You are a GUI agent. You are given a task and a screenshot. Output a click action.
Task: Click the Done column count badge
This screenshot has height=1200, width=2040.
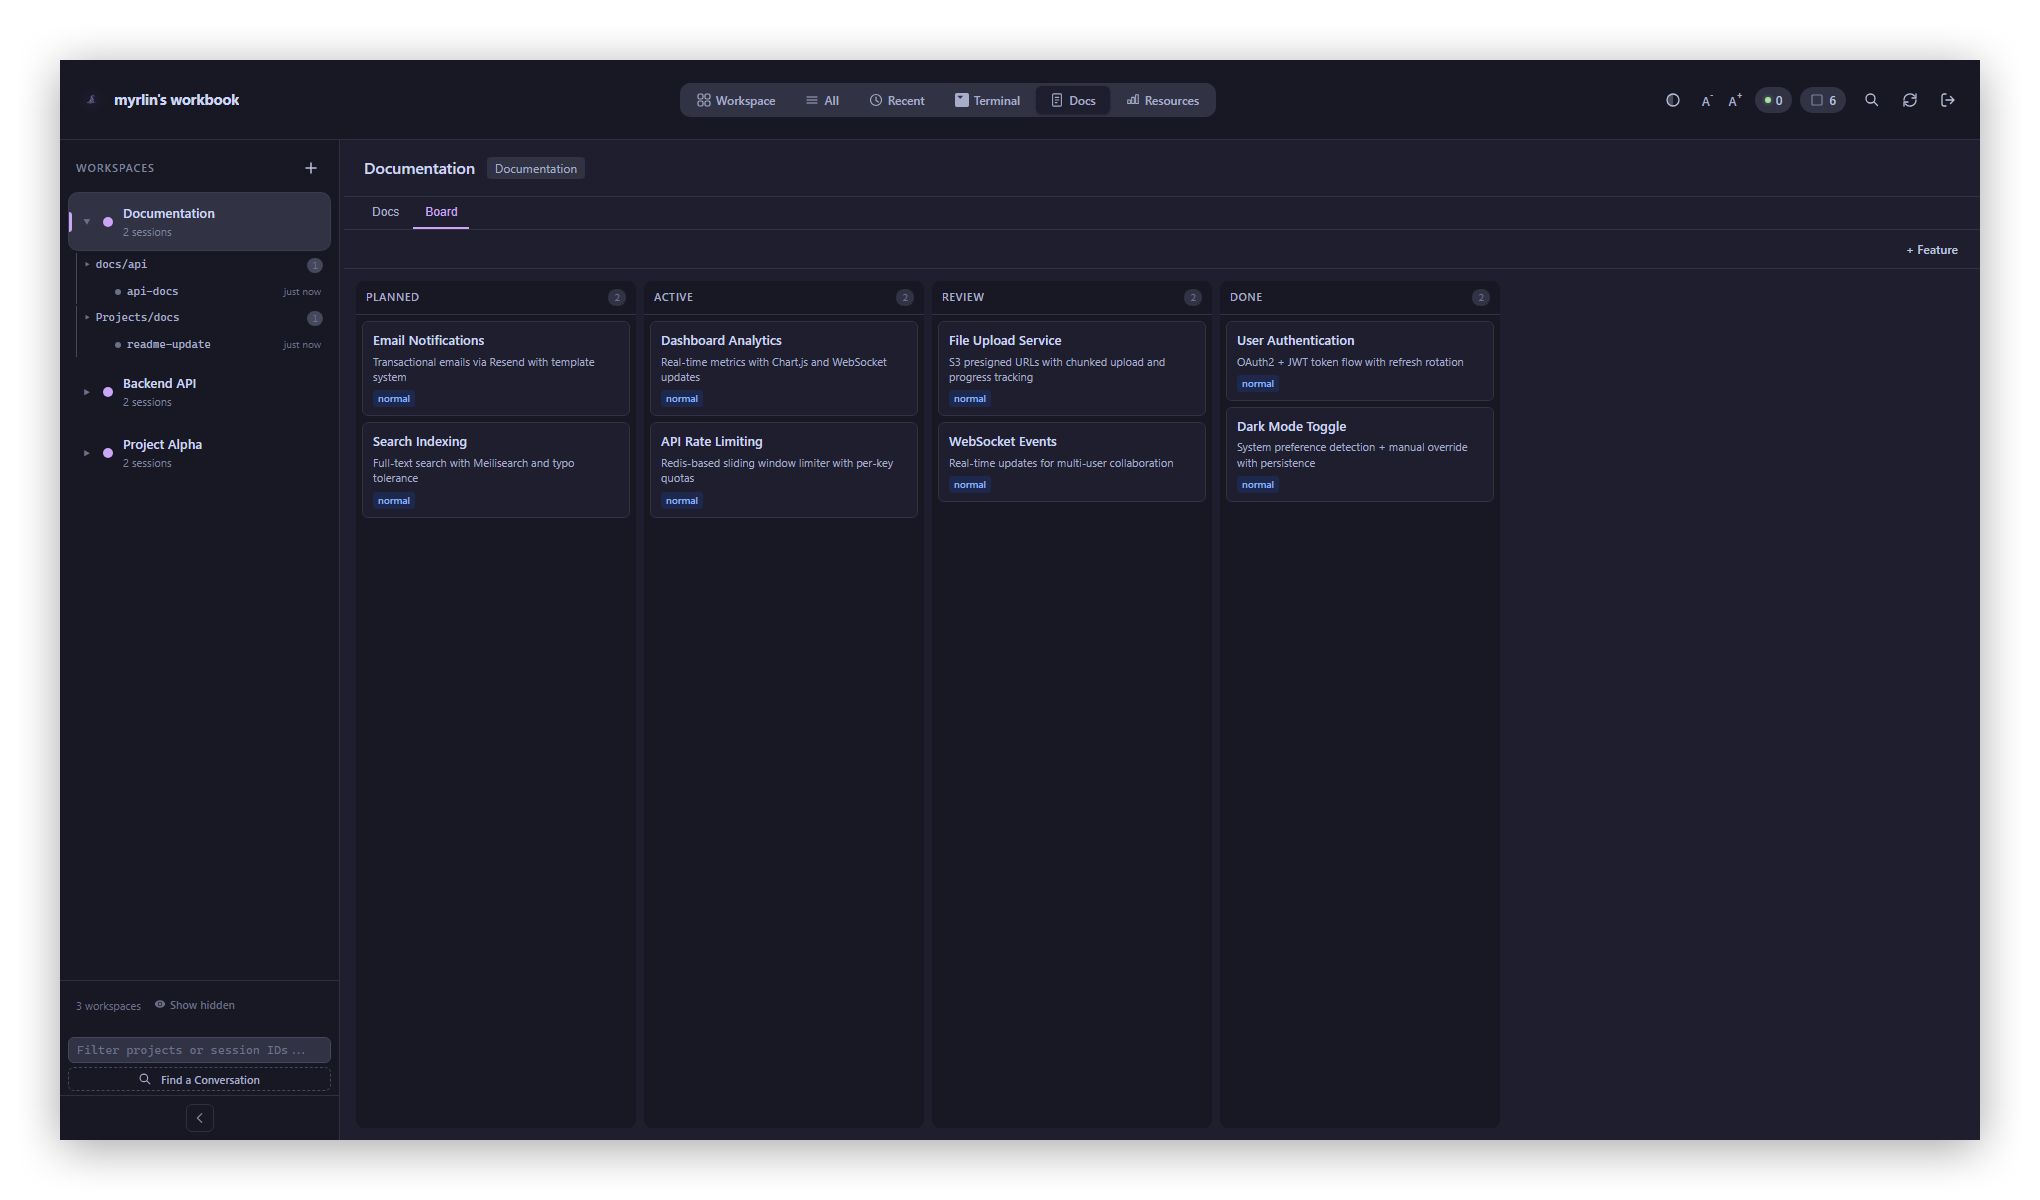[x=1481, y=297]
